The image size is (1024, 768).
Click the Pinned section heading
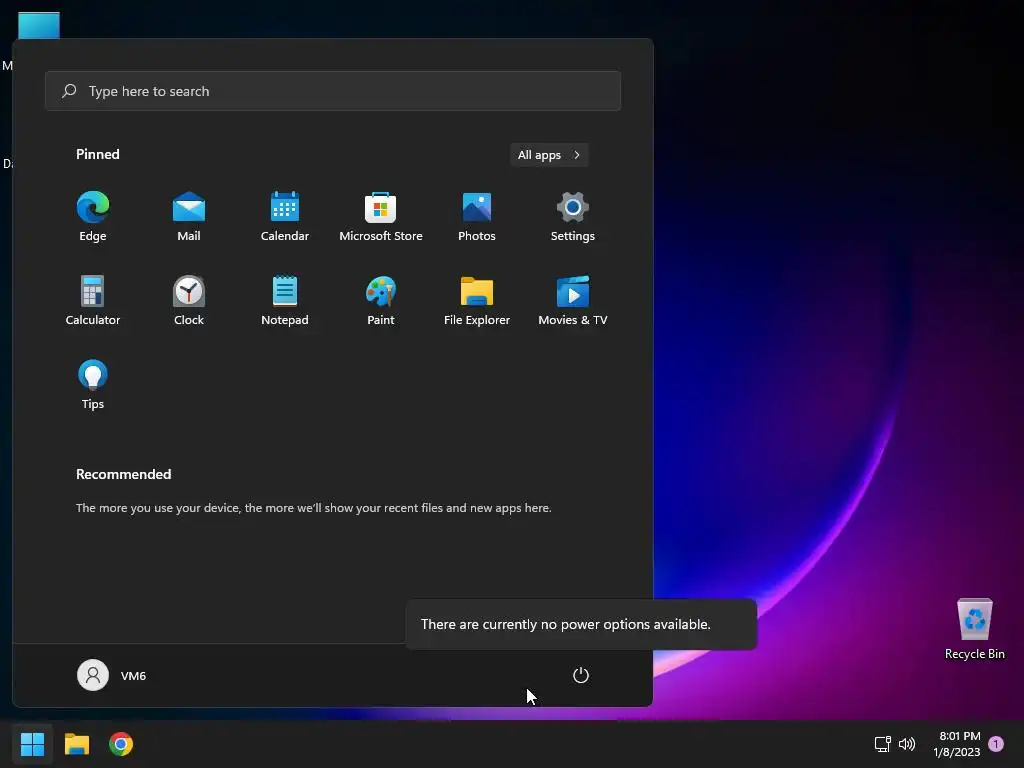(x=97, y=154)
